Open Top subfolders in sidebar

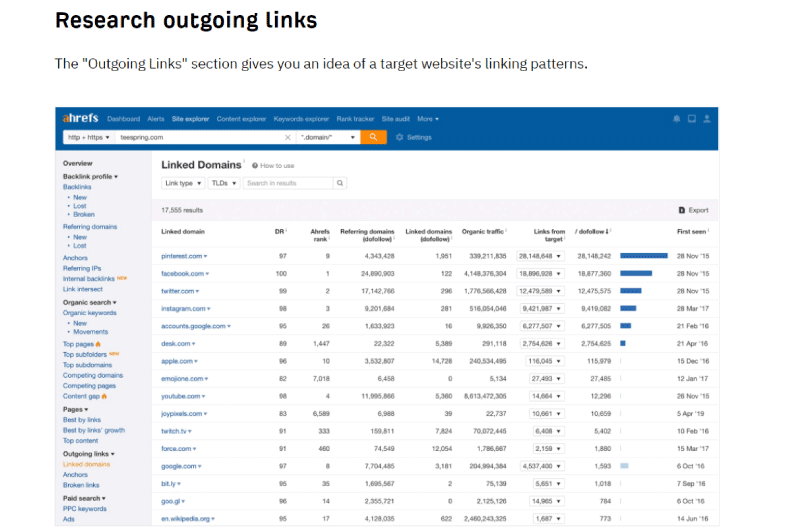(x=85, y=355)
